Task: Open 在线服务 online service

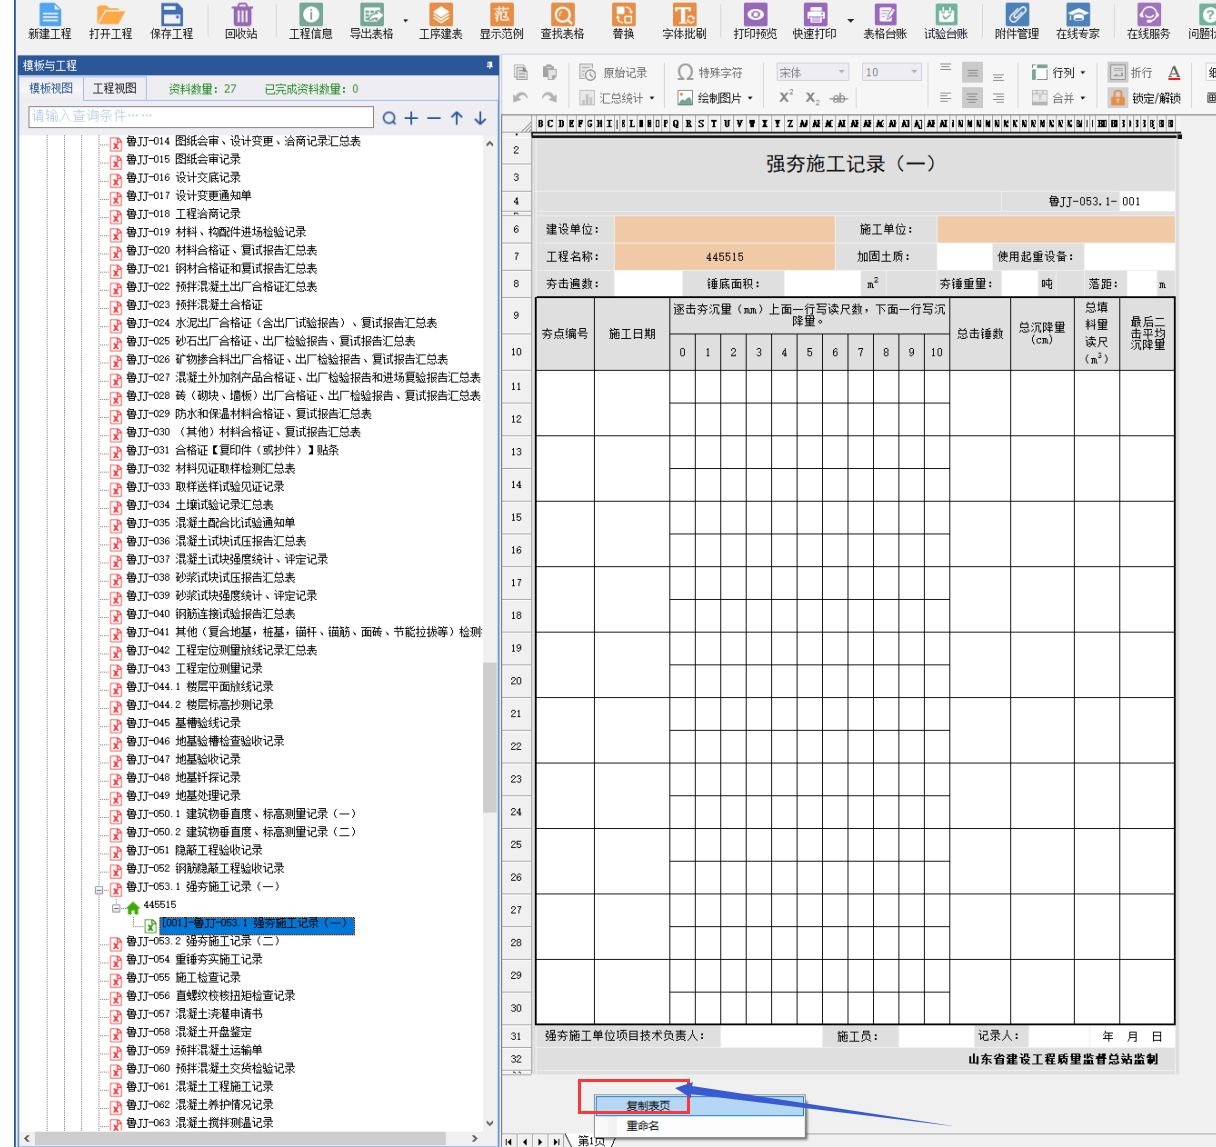Action: click(1149, 20)
